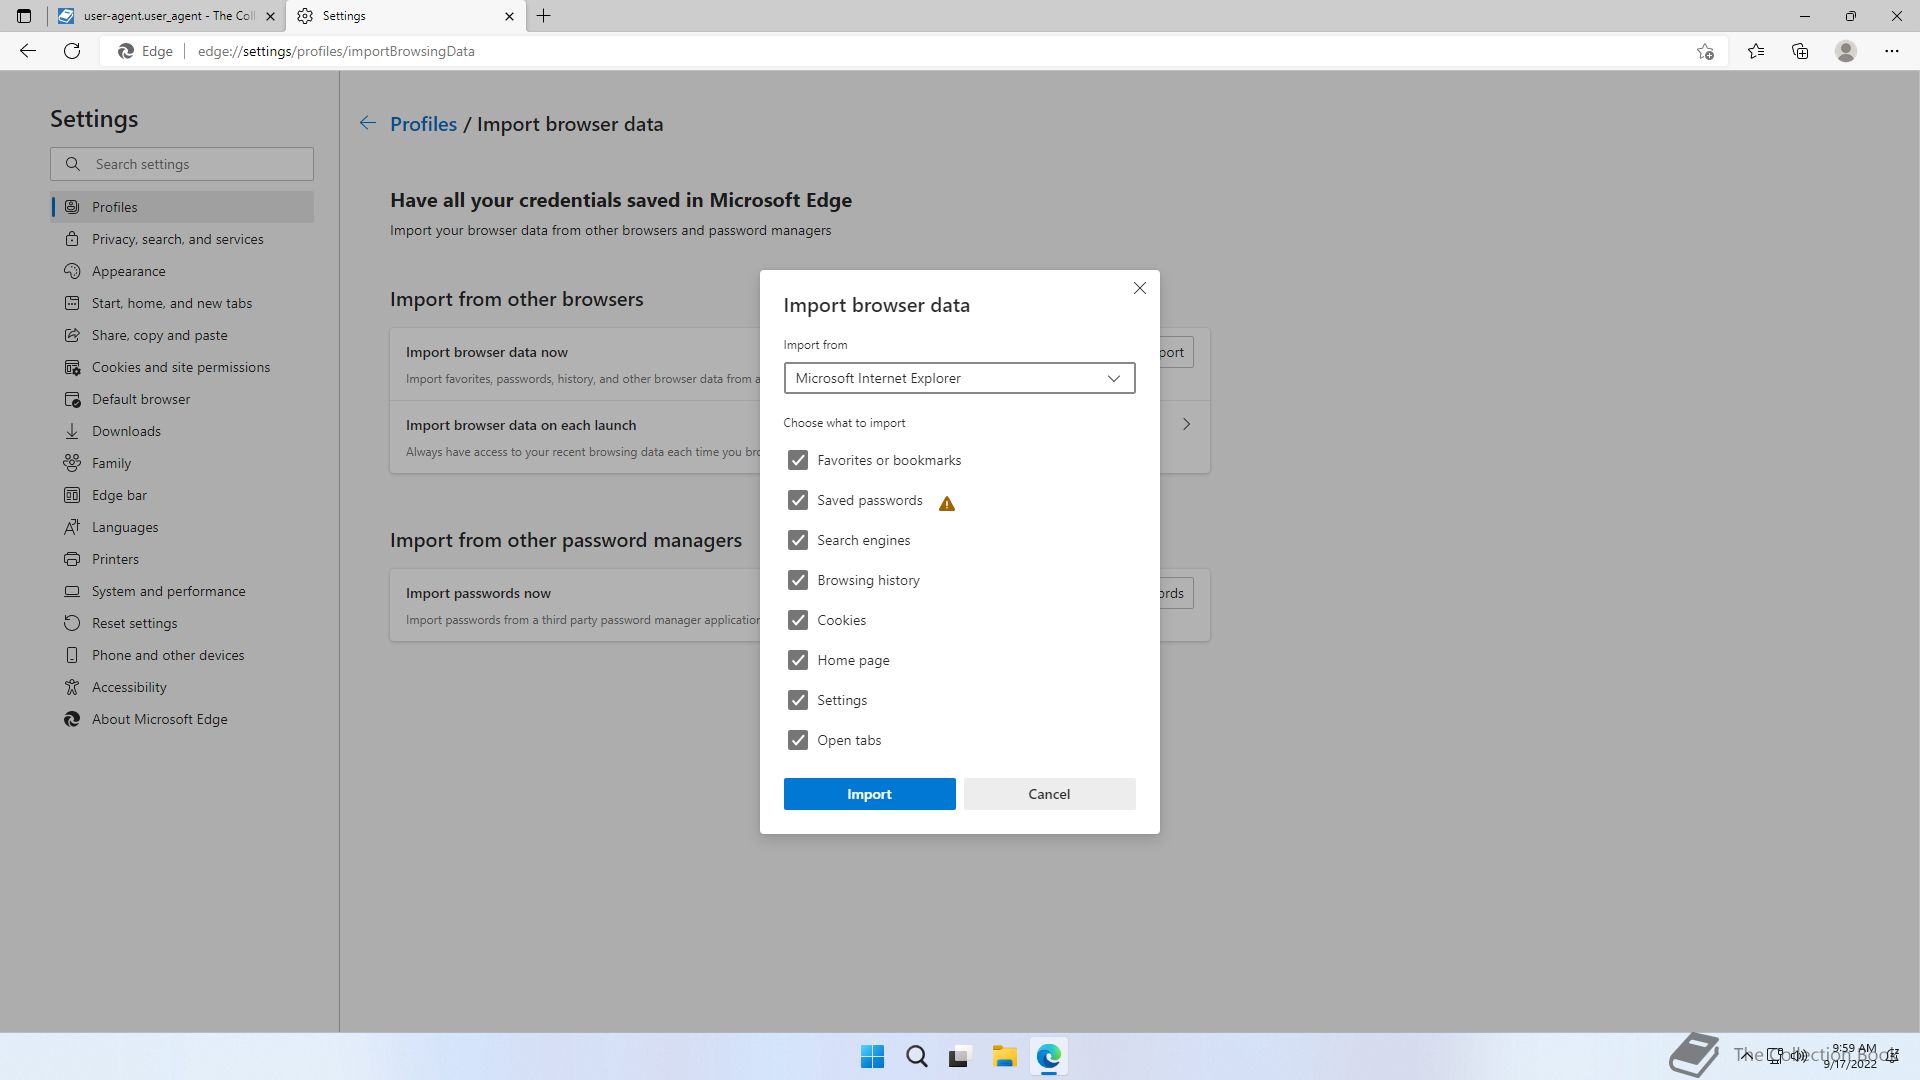Open Downloads settings
The width and height of the screenshot is (1920, 1080).
point(182,431)
